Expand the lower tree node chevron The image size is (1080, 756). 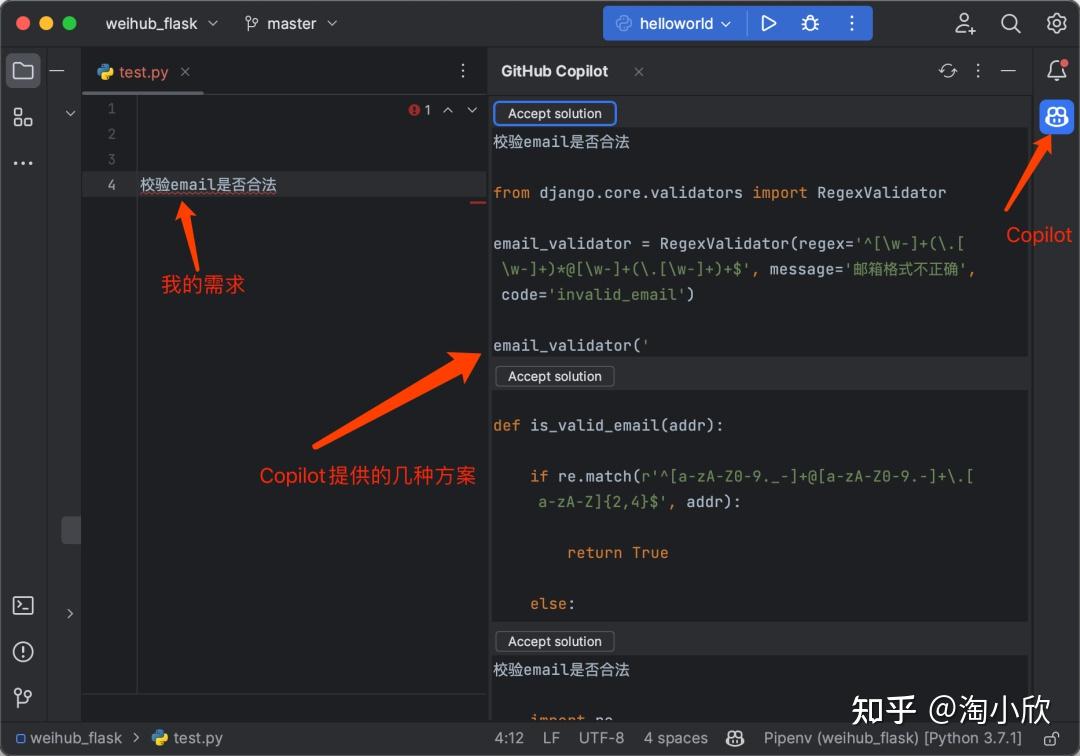click(x=70, y=613)
